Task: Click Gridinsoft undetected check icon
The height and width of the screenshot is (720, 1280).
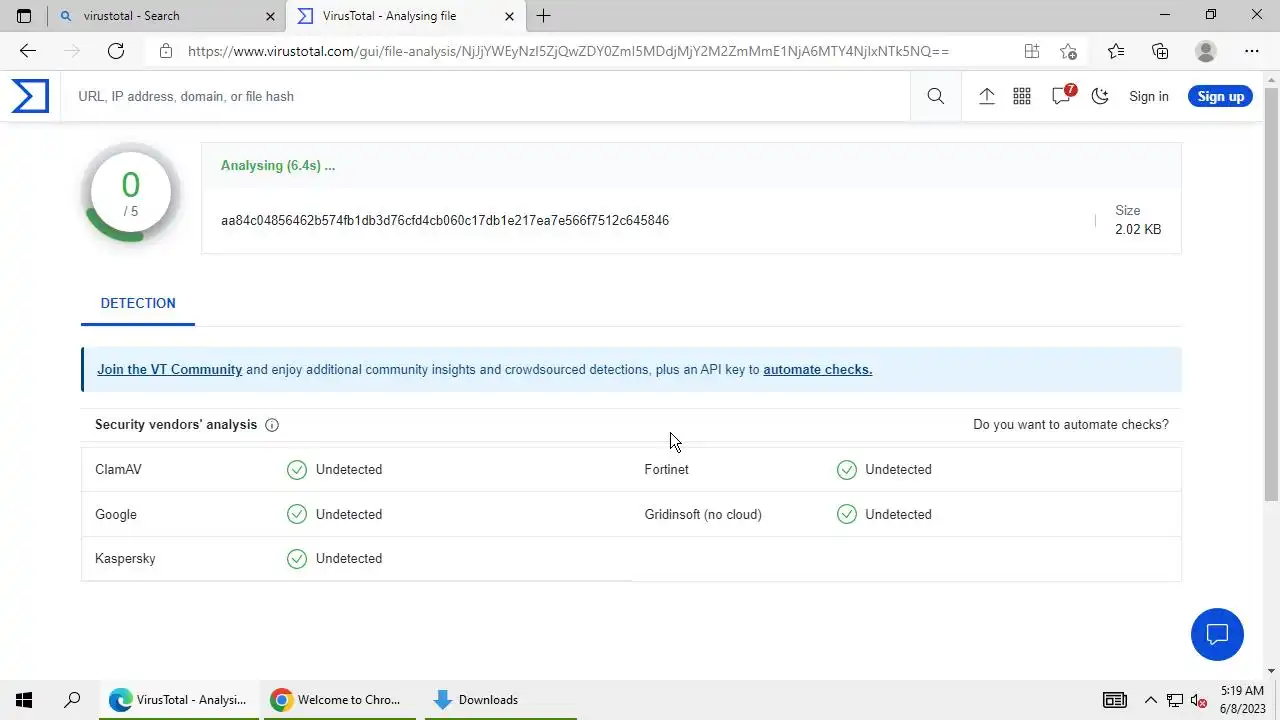Action: click(847, 514)
